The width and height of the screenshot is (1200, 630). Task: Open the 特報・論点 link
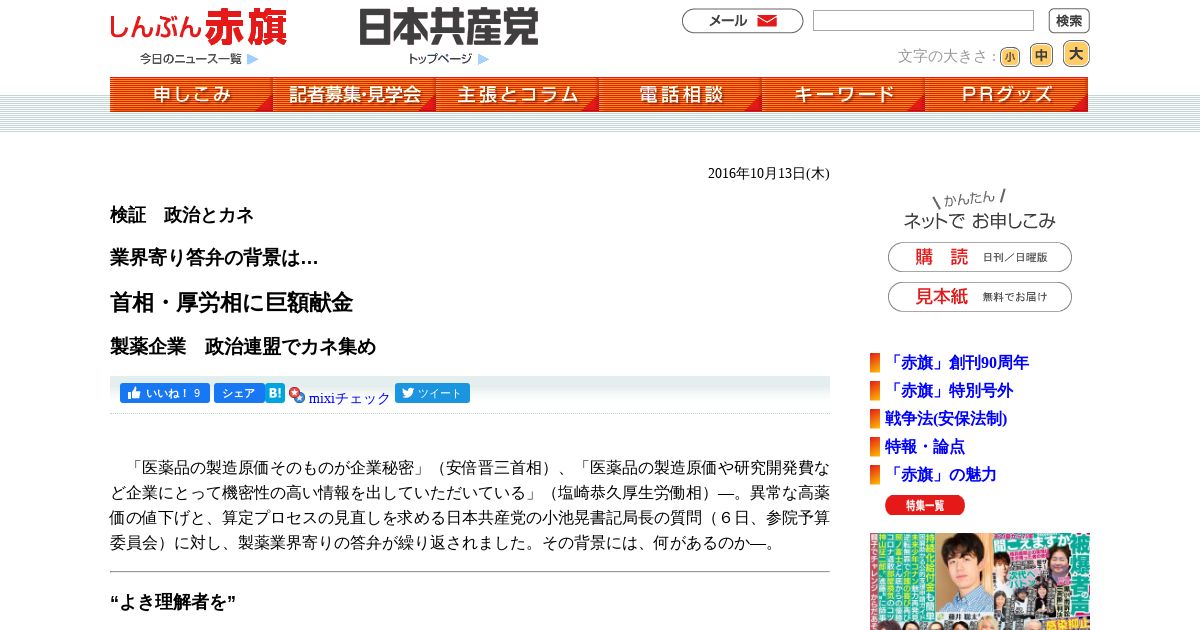point(925,447)
